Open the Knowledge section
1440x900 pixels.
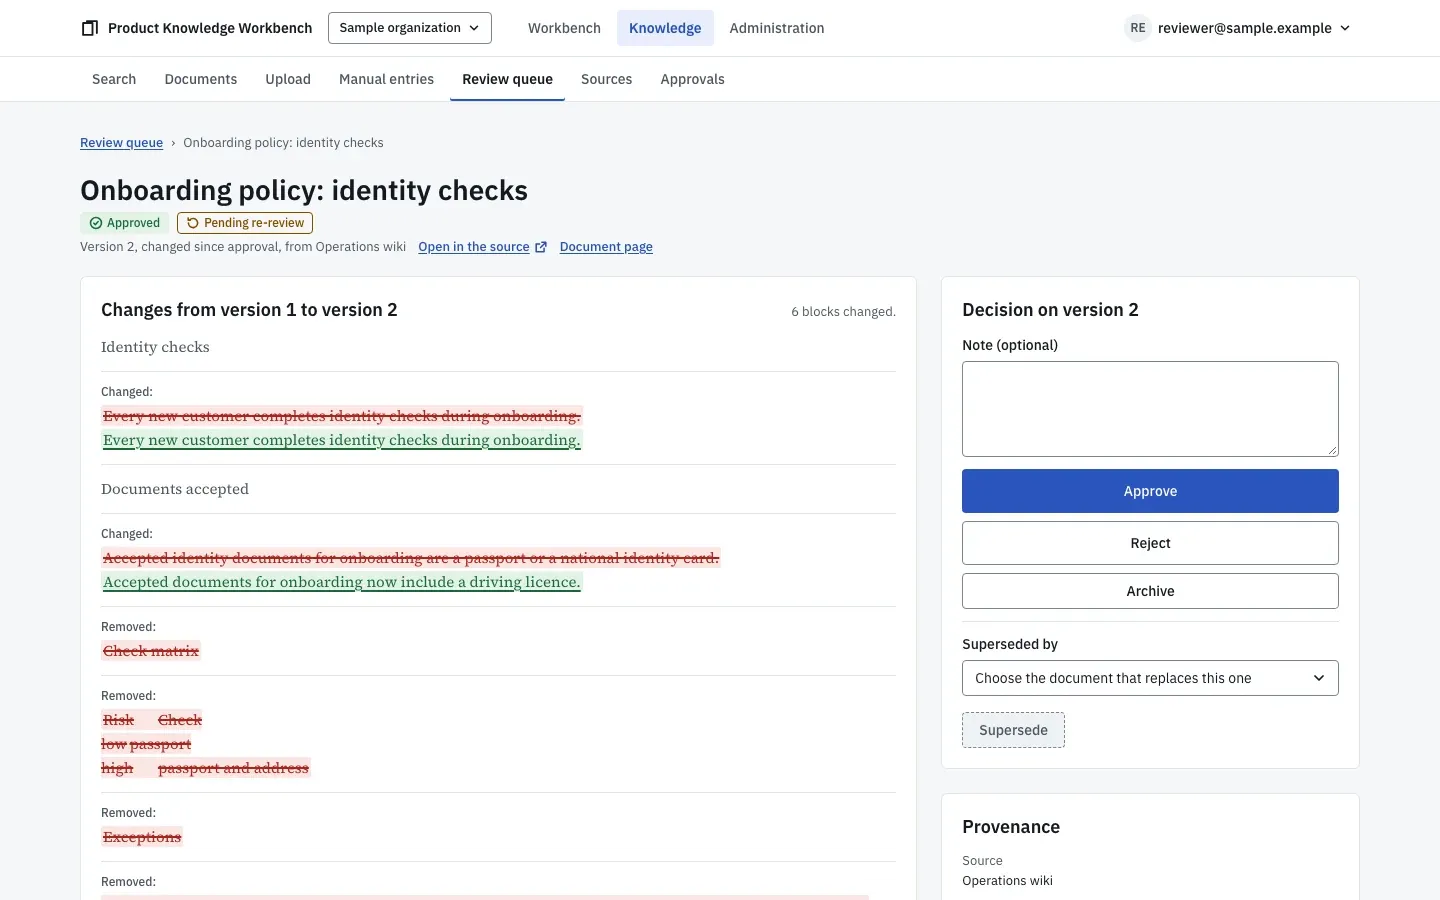click(665, 28)
